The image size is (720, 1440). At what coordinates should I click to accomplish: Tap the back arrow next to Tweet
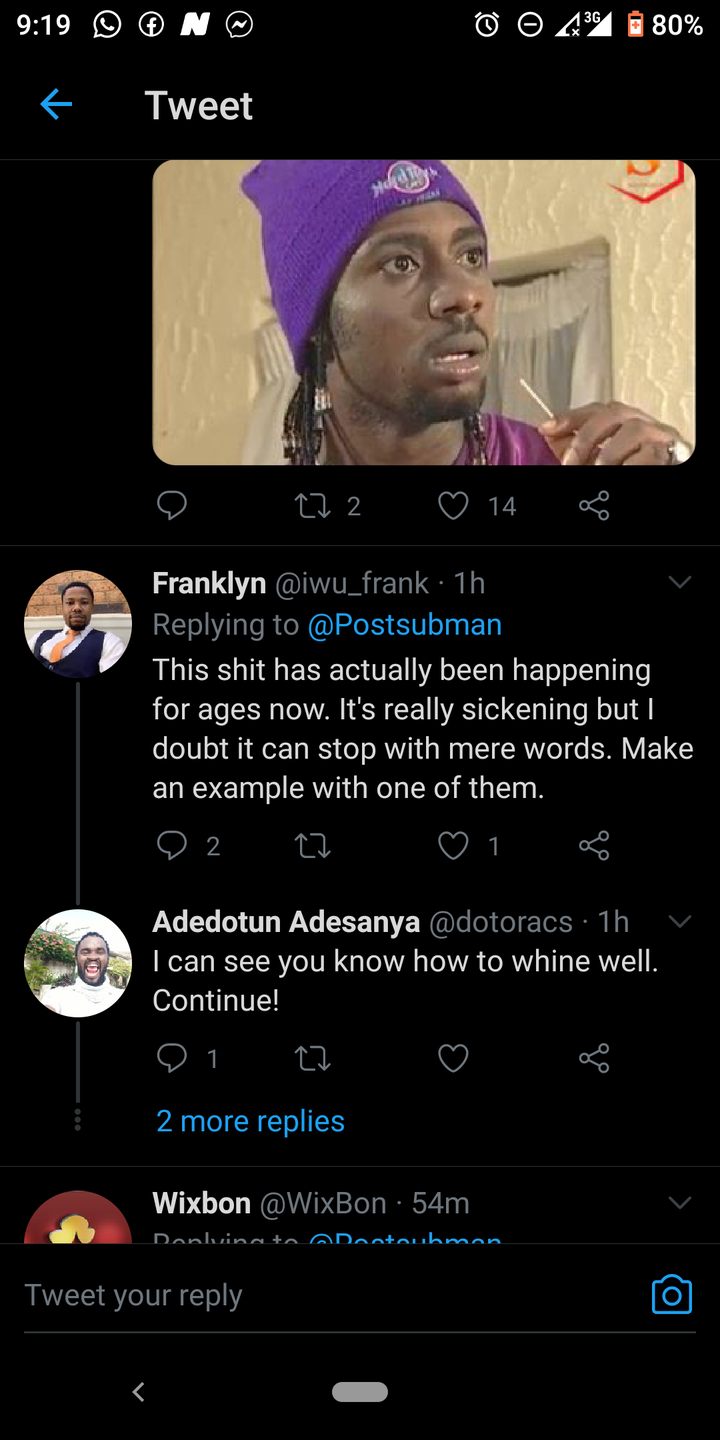click(x=56, y=104)
